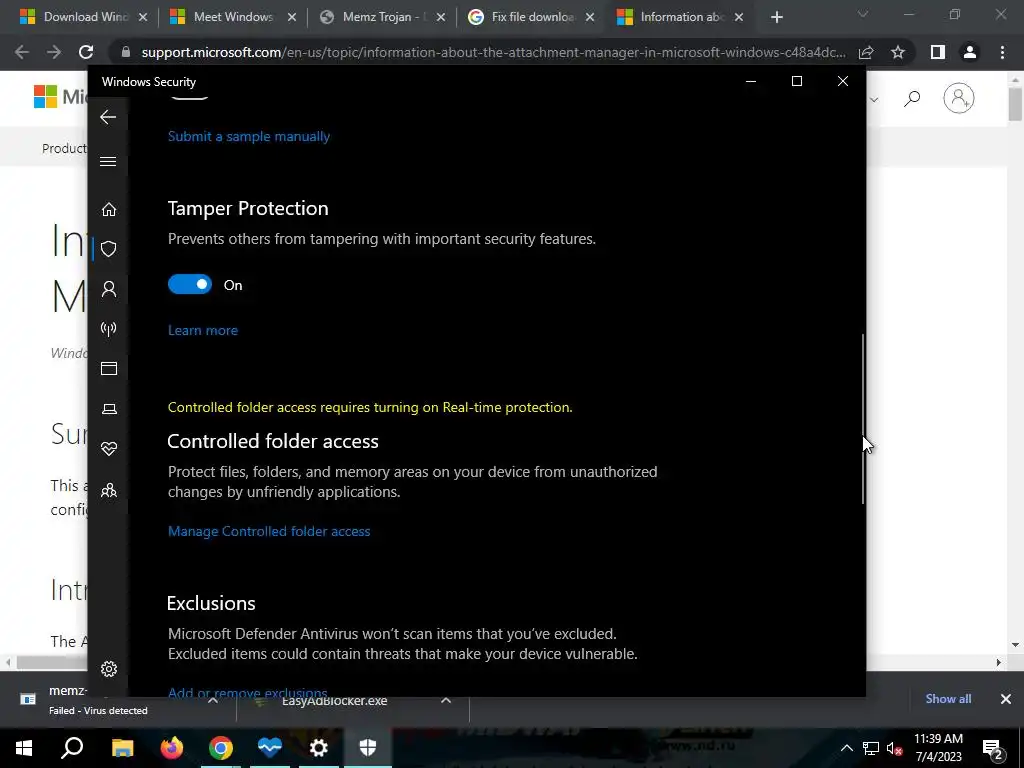Open Chrome from taskbar
Image resolution: width=1024 pixels, height=768 pixels.
pyautogui.click(x=221, y=748)
